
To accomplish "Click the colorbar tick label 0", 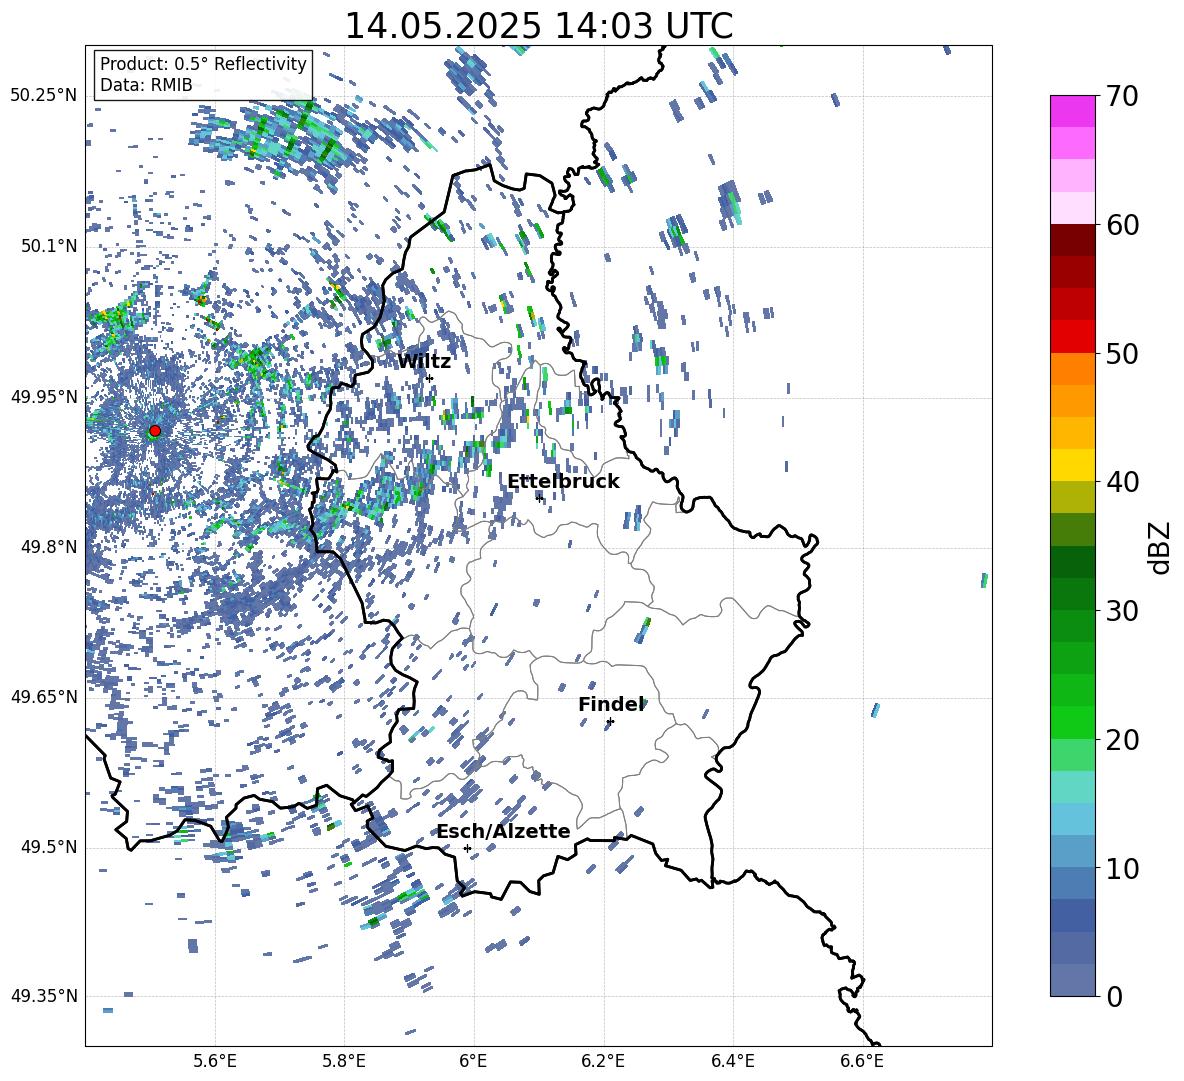I will [1114, 997].
